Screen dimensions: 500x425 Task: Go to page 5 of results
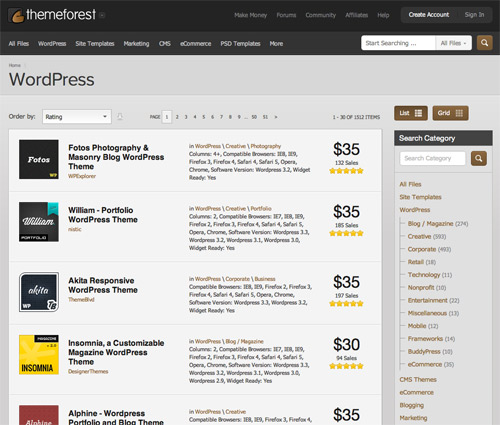(204, 117)
